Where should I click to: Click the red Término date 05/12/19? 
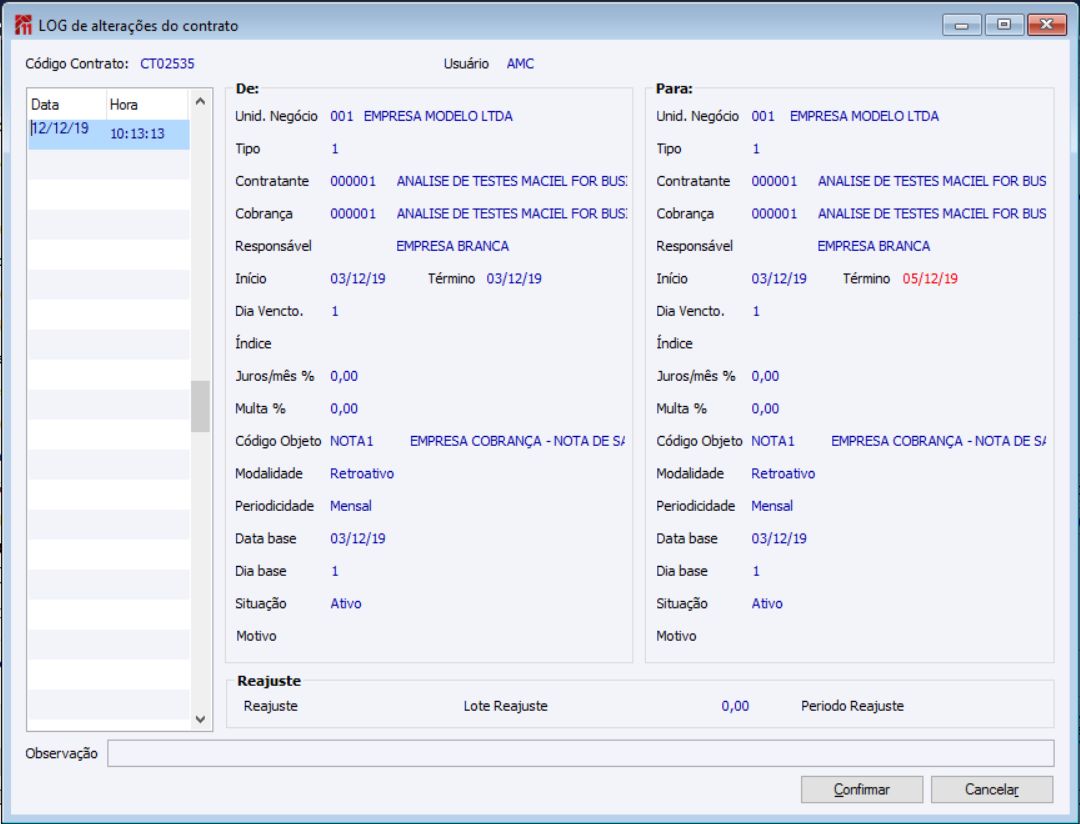tap(929, 279)
